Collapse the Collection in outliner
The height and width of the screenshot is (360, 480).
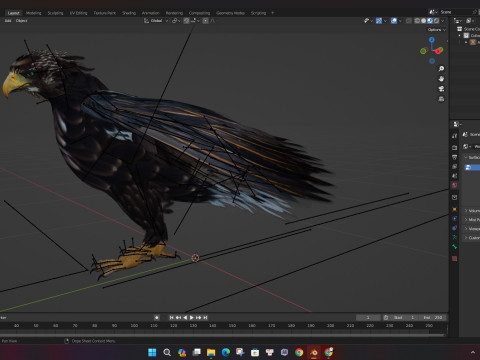coord(460,36)
